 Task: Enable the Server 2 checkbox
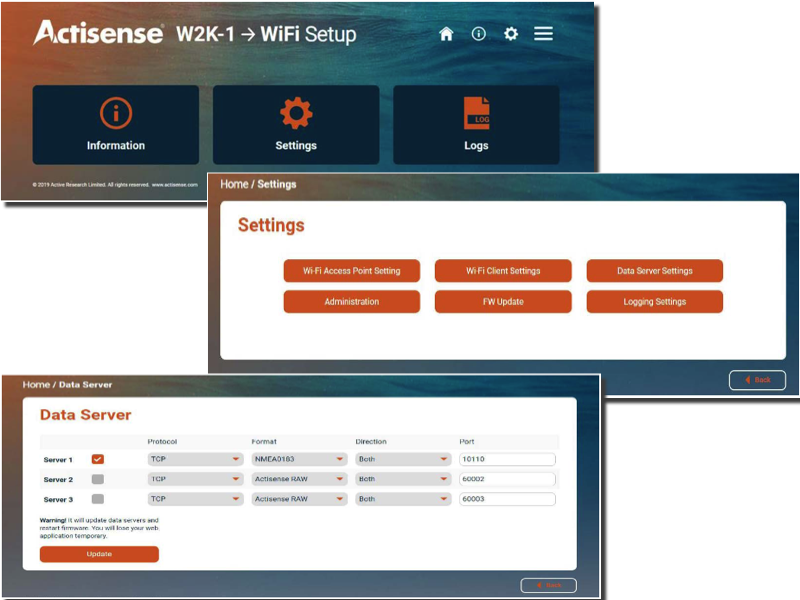click(97, 479)
